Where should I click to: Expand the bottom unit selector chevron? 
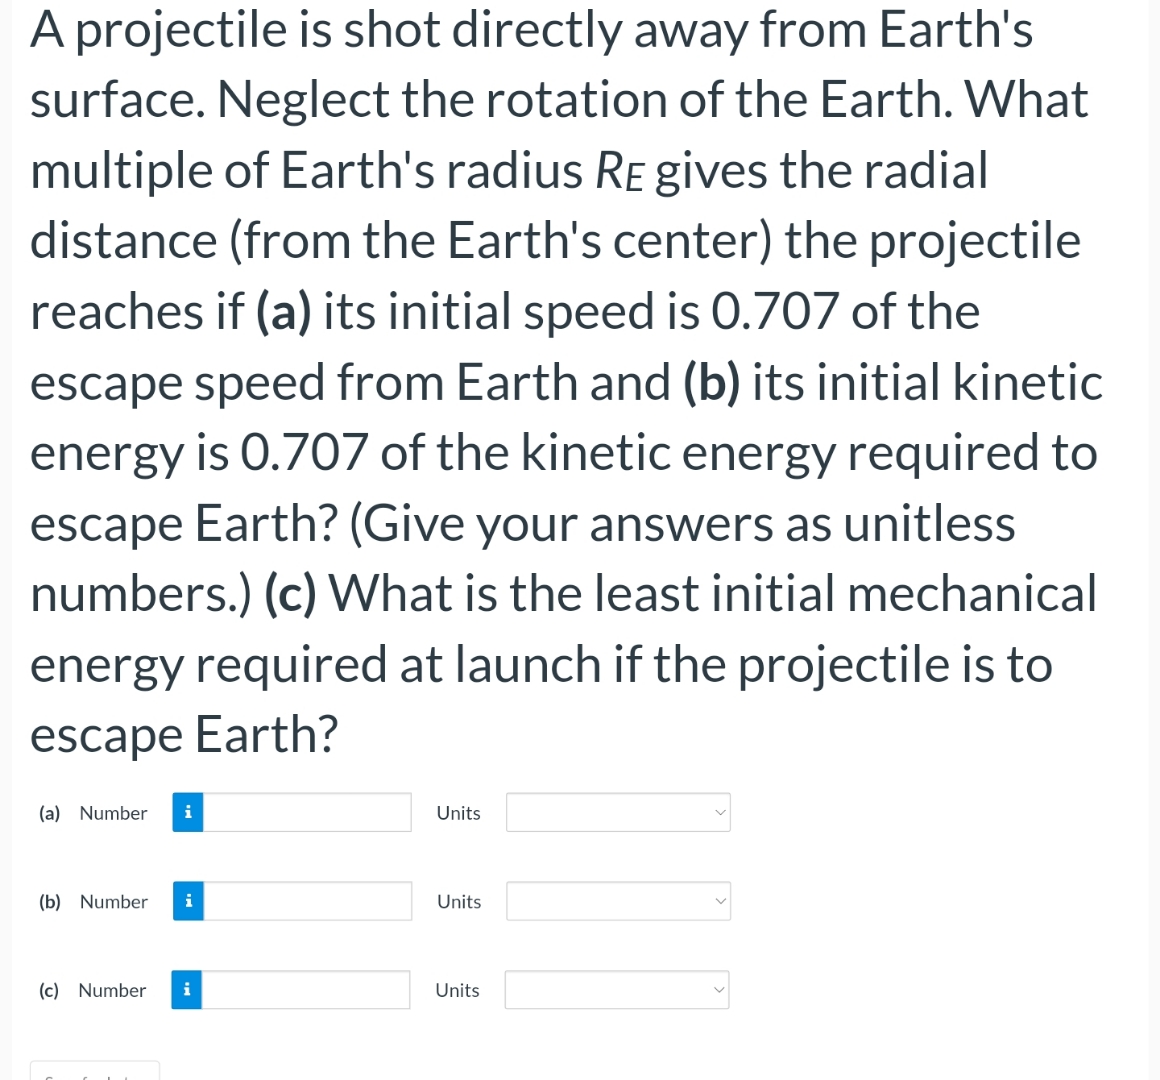click(719, 990)
